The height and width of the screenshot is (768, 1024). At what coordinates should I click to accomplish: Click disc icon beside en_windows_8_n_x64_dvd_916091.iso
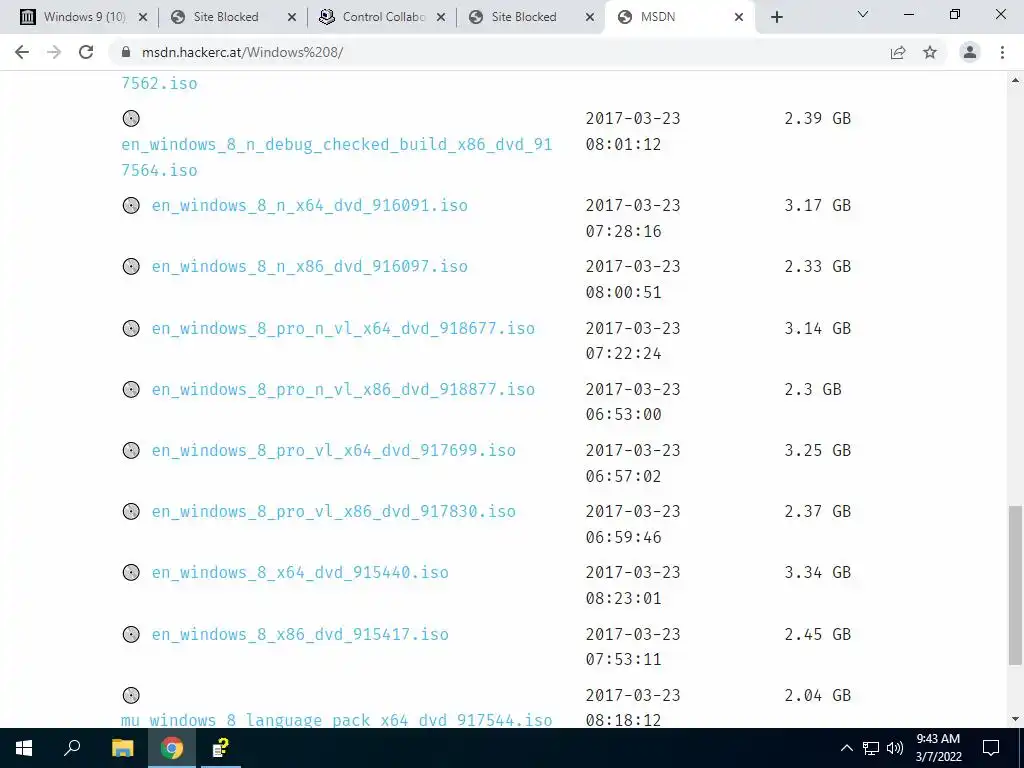(131, 206)
